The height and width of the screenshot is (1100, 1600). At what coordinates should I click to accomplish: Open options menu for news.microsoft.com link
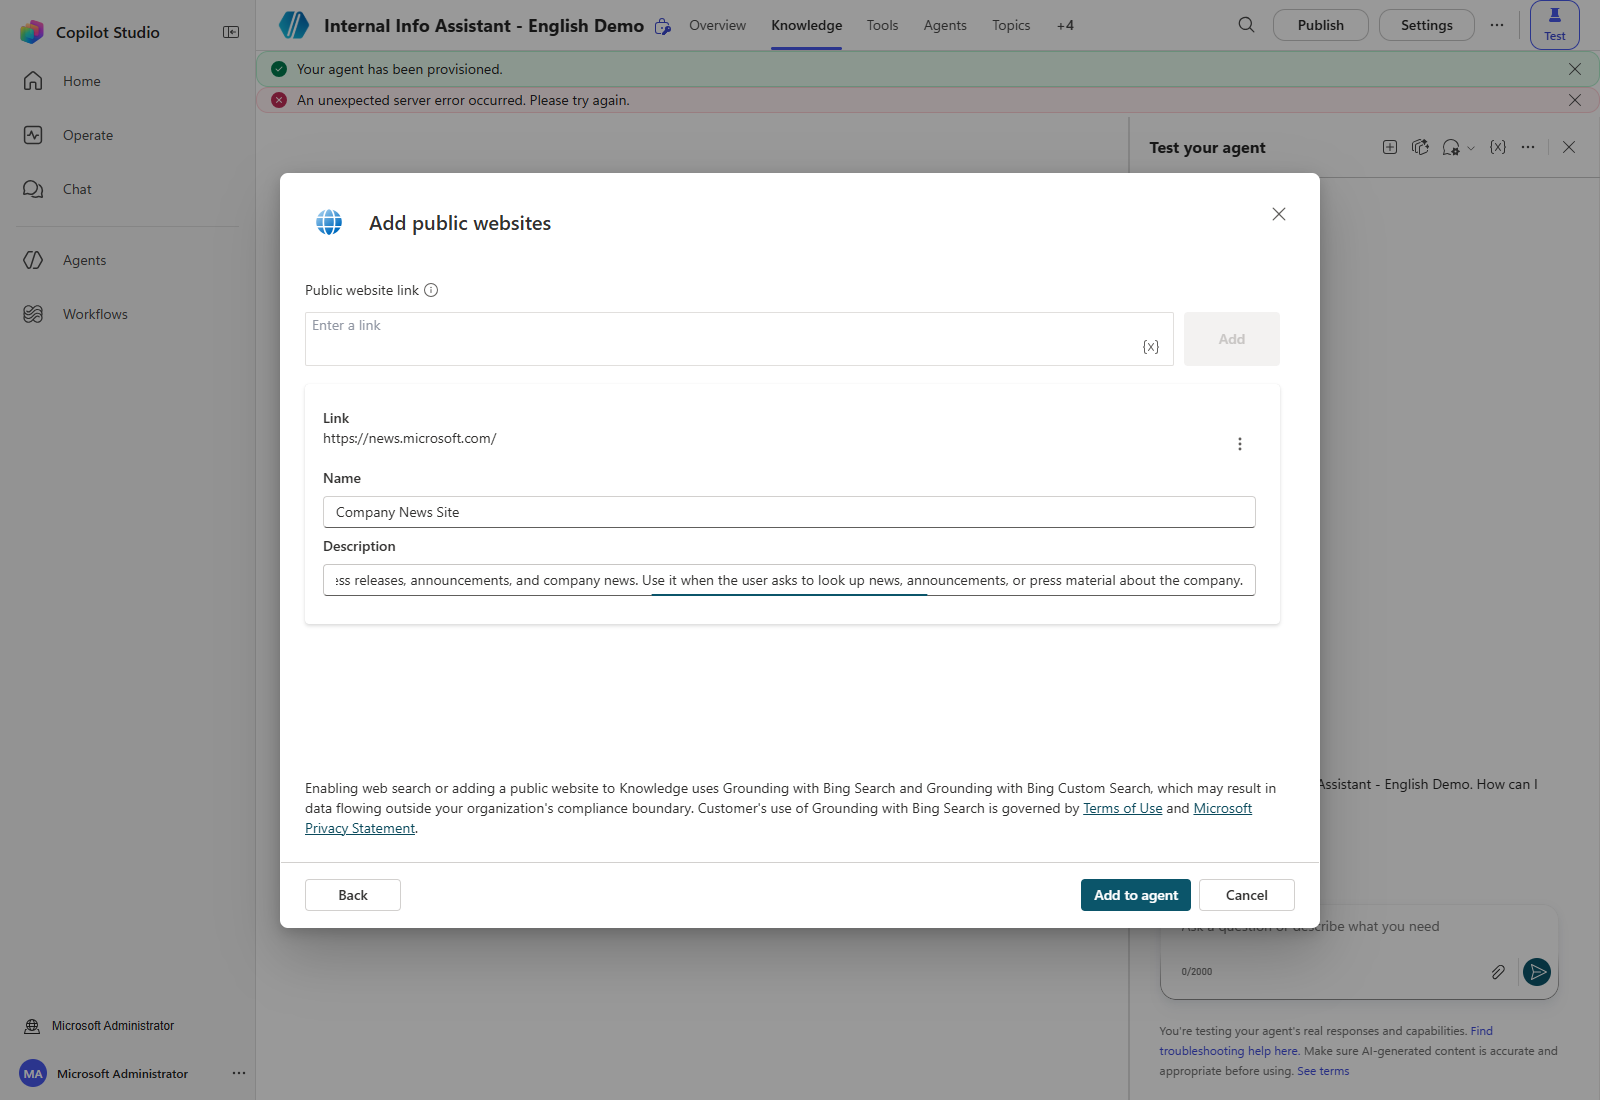point(1240,444)
